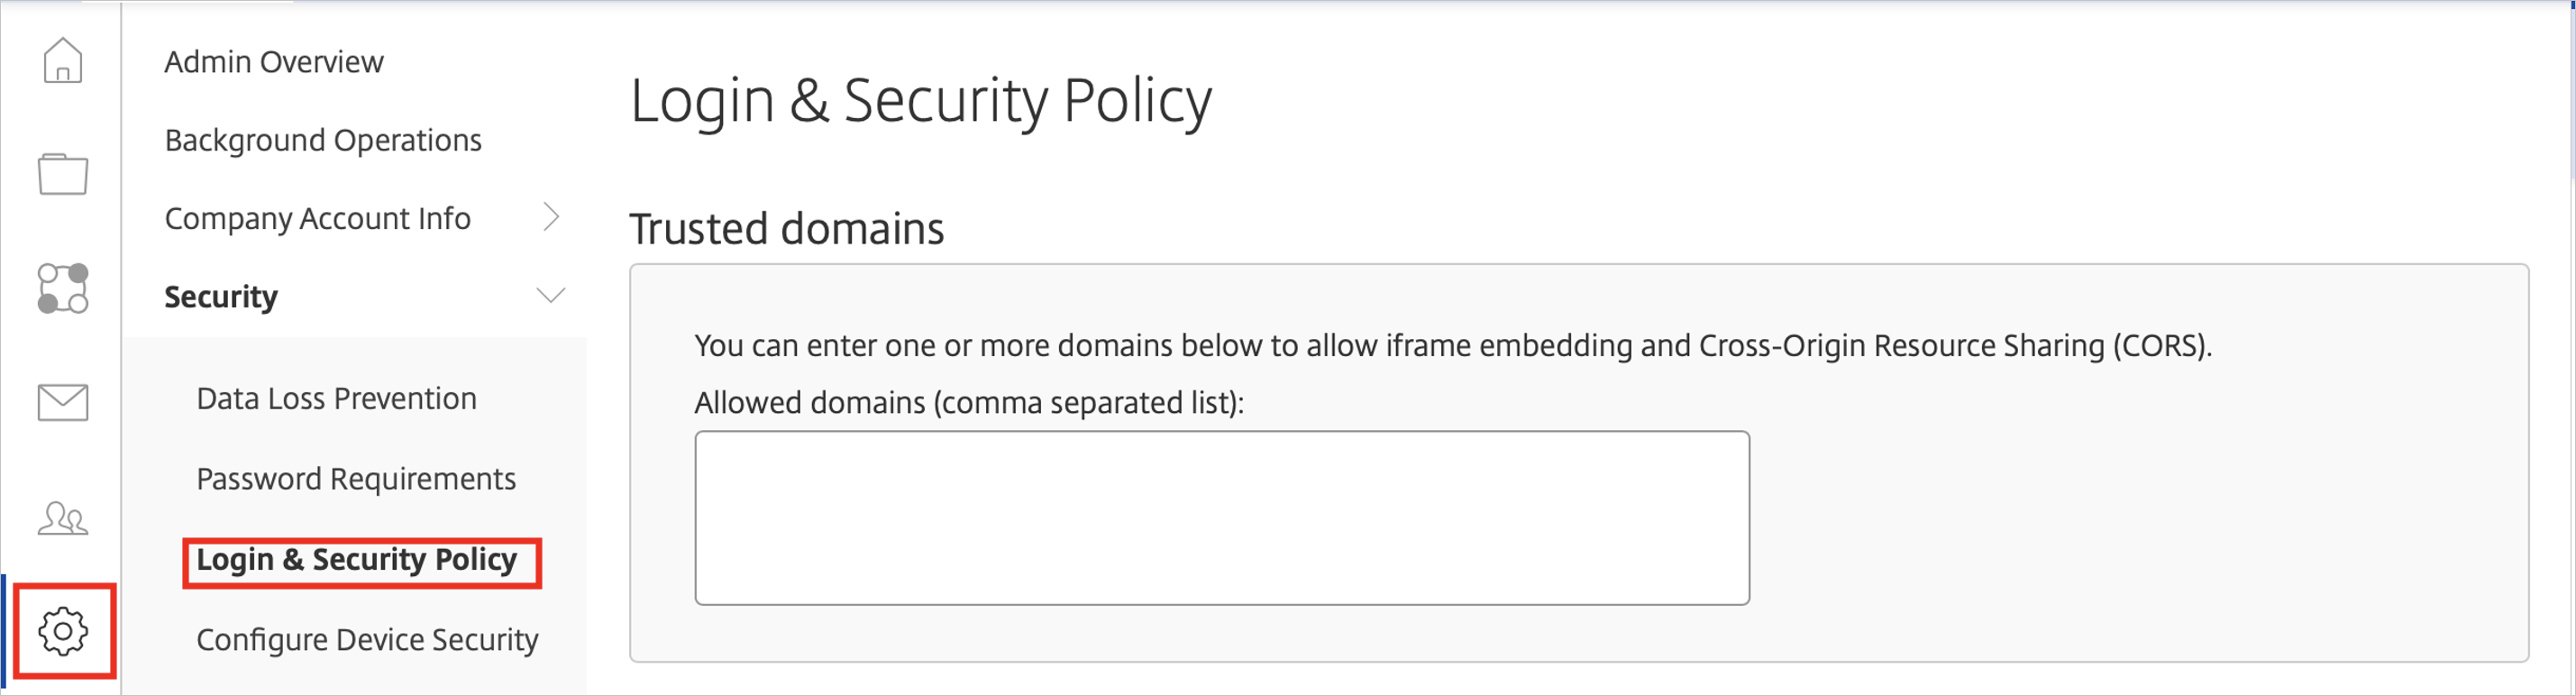The height and width of the screenshot is (696, 2576).
Task: Collapse the Security section chevron
Action: tap(550, 296)
